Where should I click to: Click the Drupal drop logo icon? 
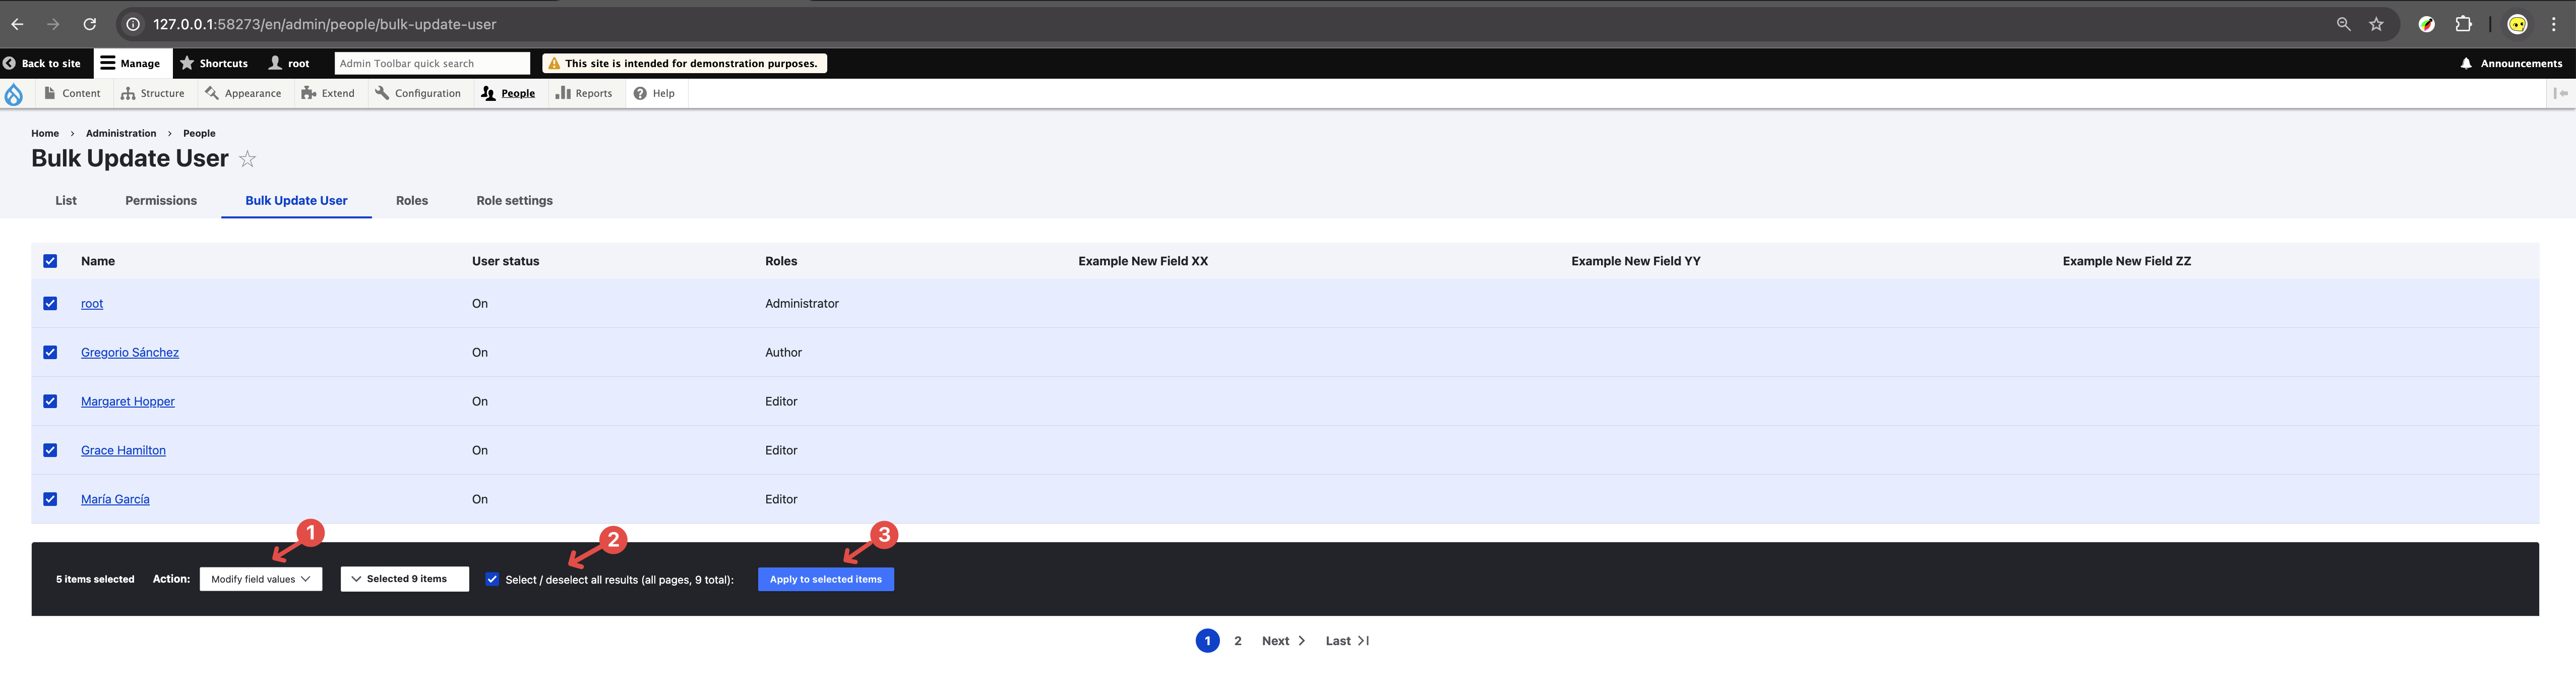[14, 94]
